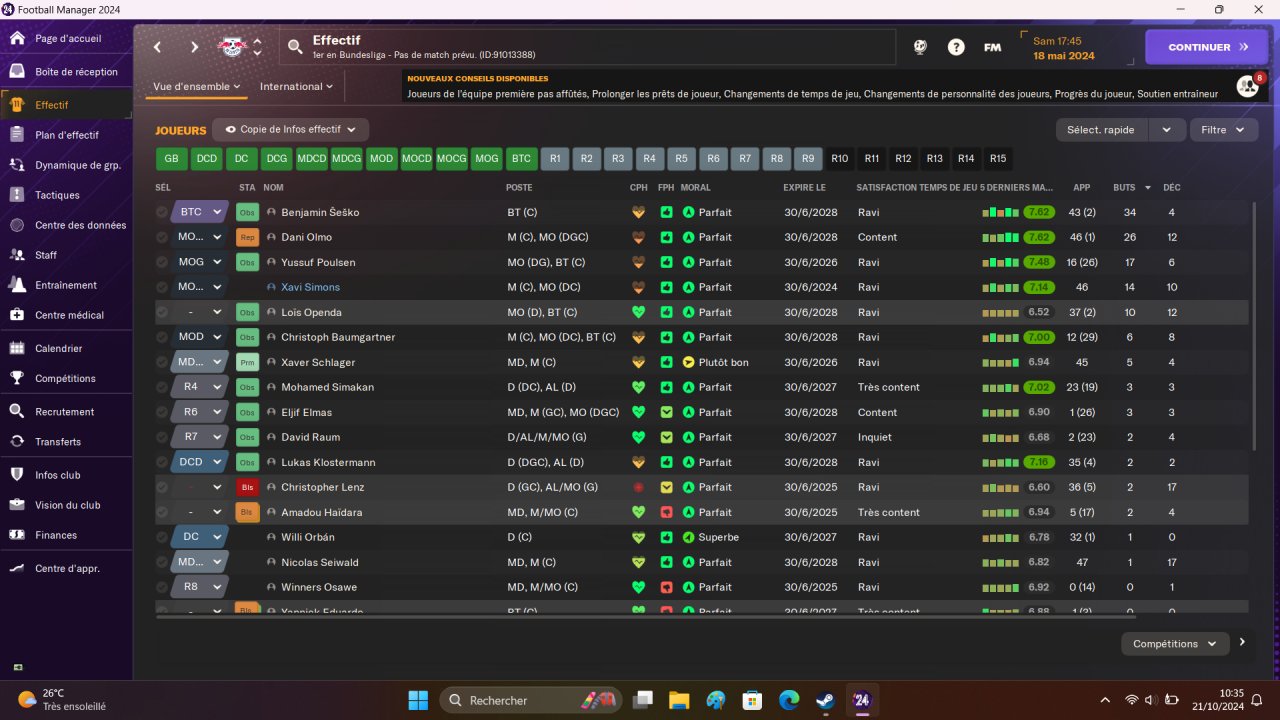Select Yussuf Poulsen's row checkbox
The image size is (1280, 720).
[x=162, y=262]
